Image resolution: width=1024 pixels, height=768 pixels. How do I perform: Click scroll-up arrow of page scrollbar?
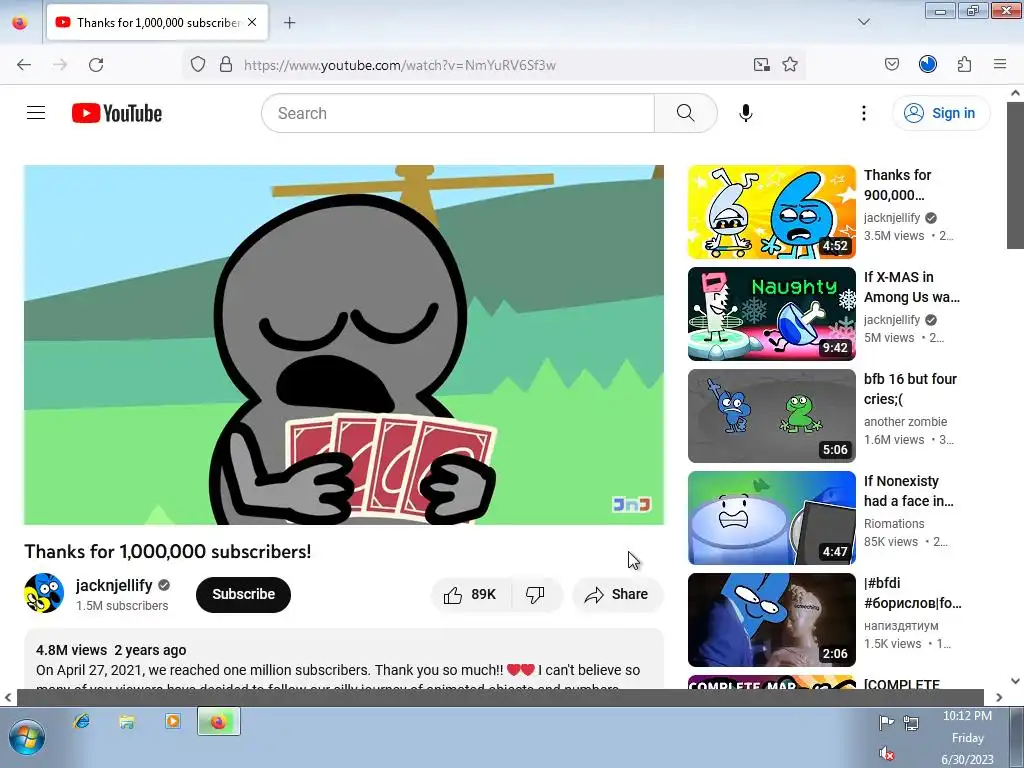(x=1015, y=93)
